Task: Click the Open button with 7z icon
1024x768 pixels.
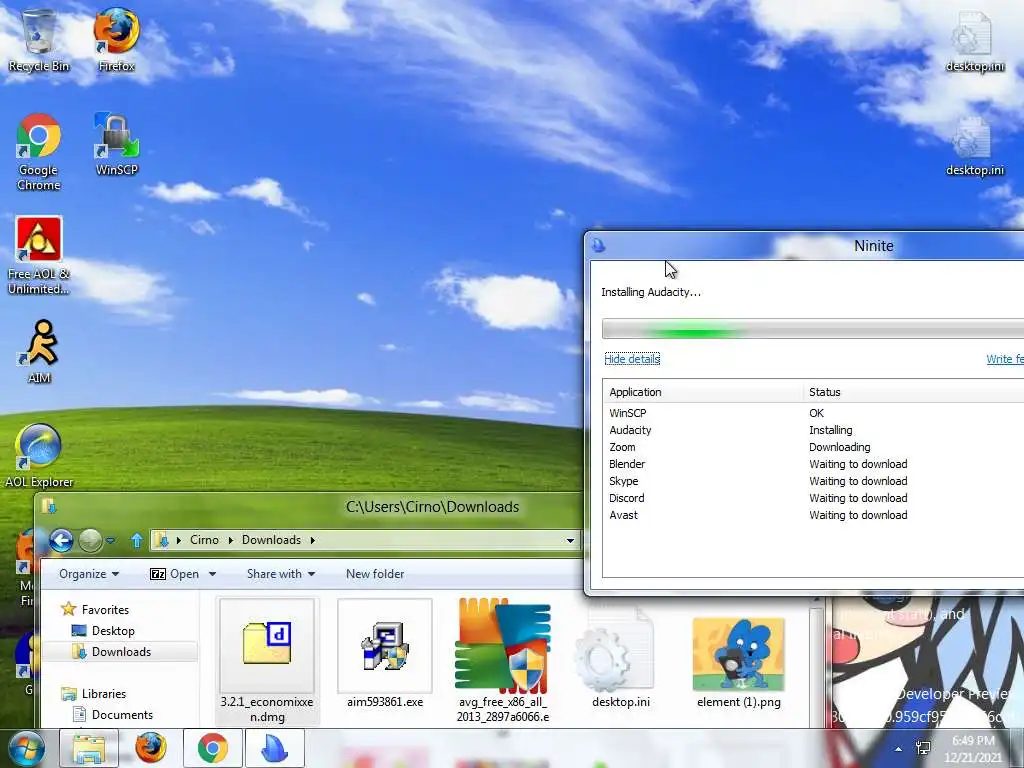Action: pos(175,574)
